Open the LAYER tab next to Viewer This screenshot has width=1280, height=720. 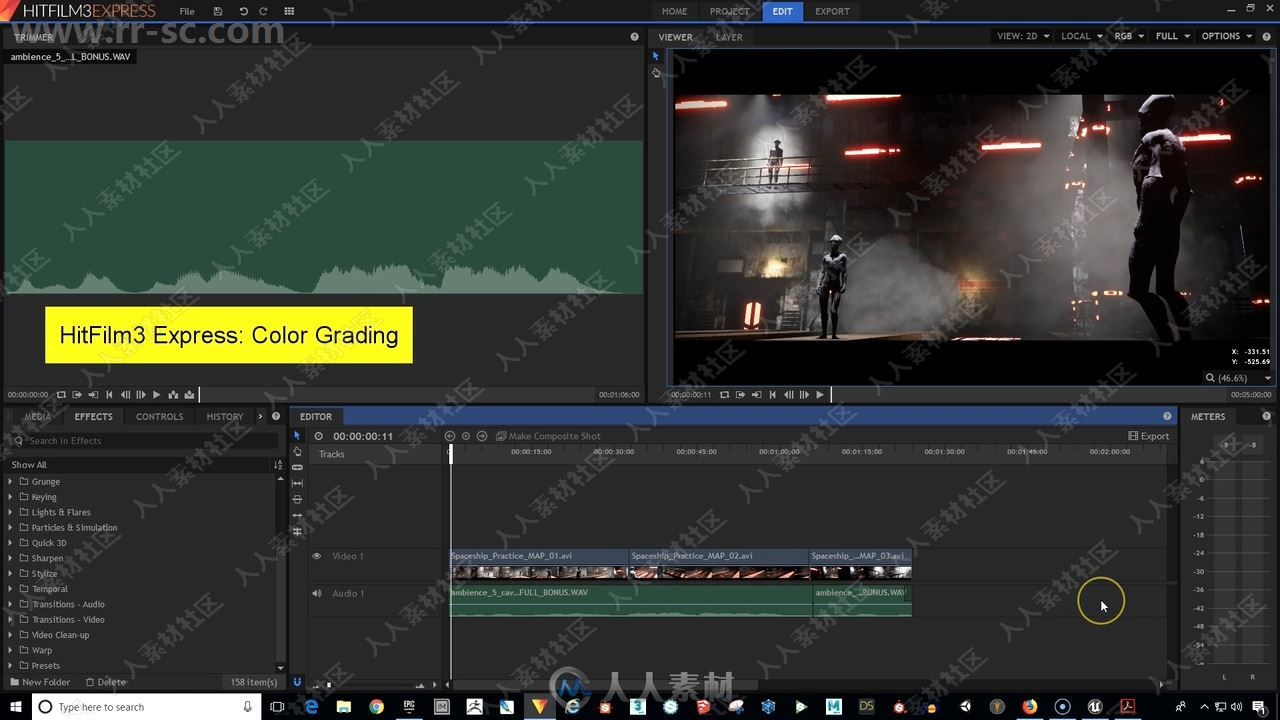pos(729,37)
